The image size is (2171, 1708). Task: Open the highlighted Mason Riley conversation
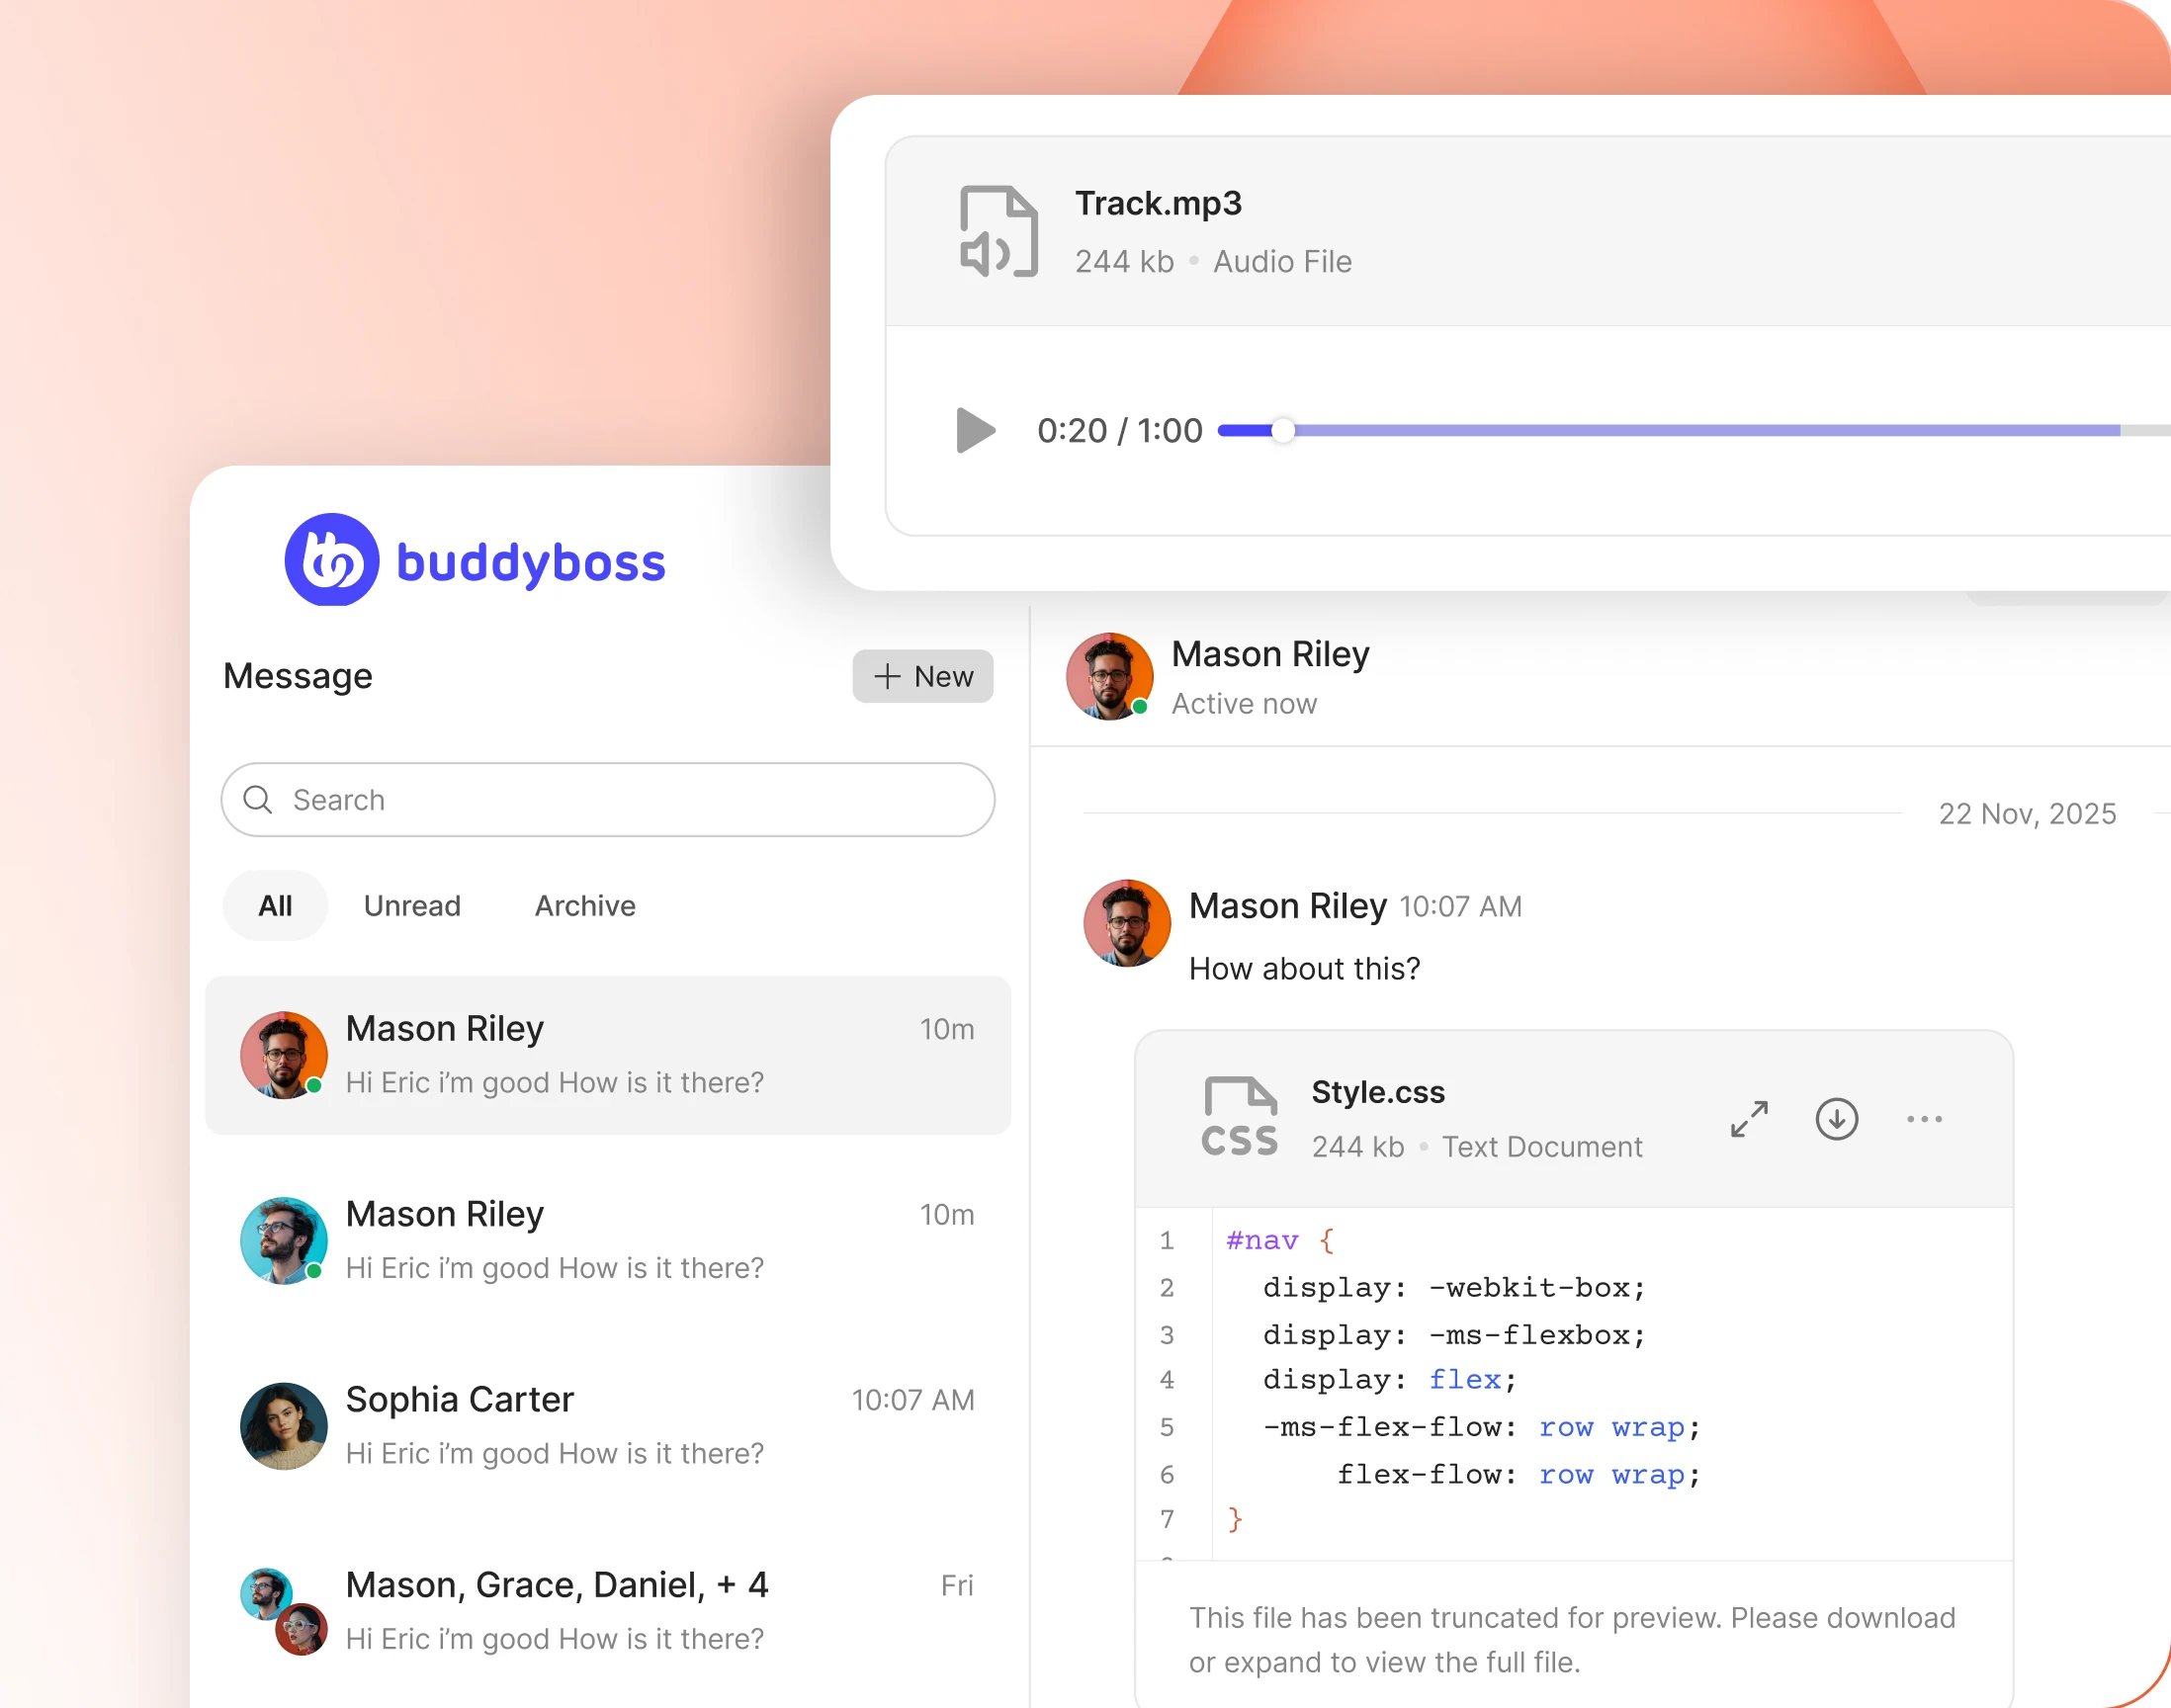click(608, 1055)
